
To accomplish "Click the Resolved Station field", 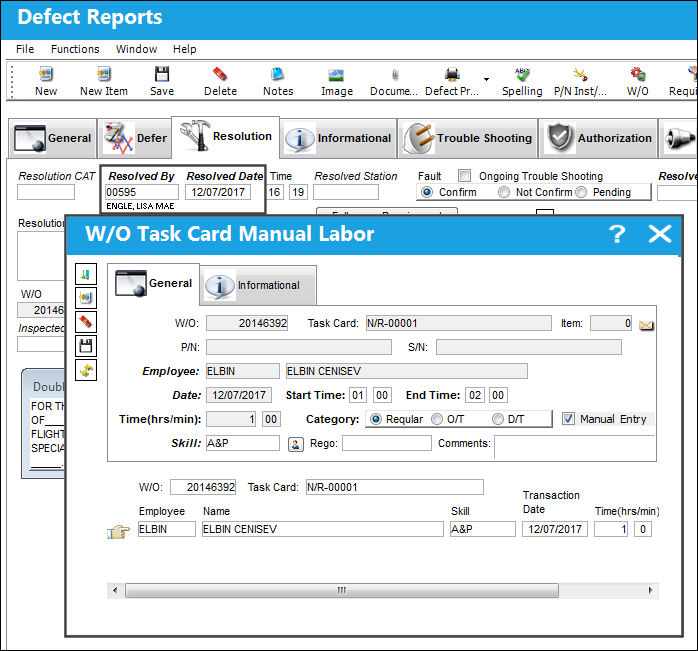I will point(345,192).
